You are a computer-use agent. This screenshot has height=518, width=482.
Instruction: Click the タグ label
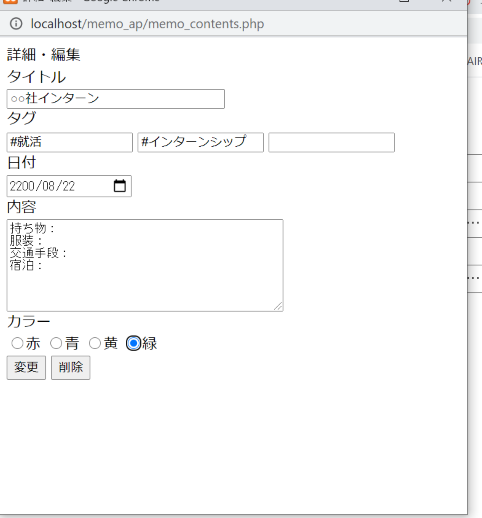coord(21,118)
